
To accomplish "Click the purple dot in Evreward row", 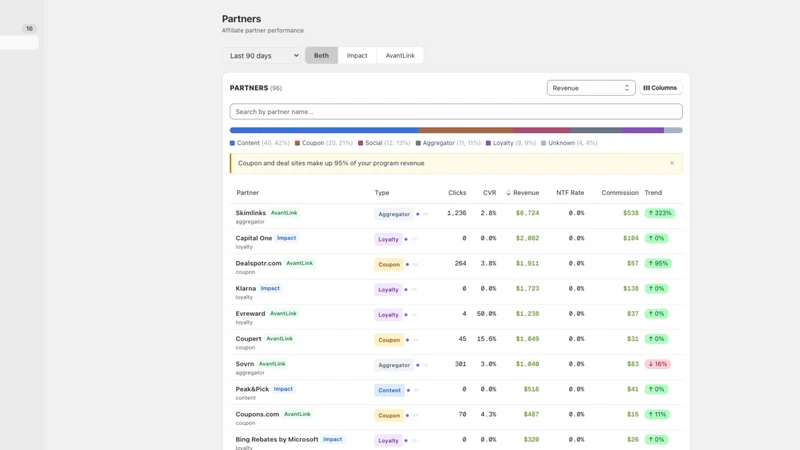I will [x=406, y=315].
